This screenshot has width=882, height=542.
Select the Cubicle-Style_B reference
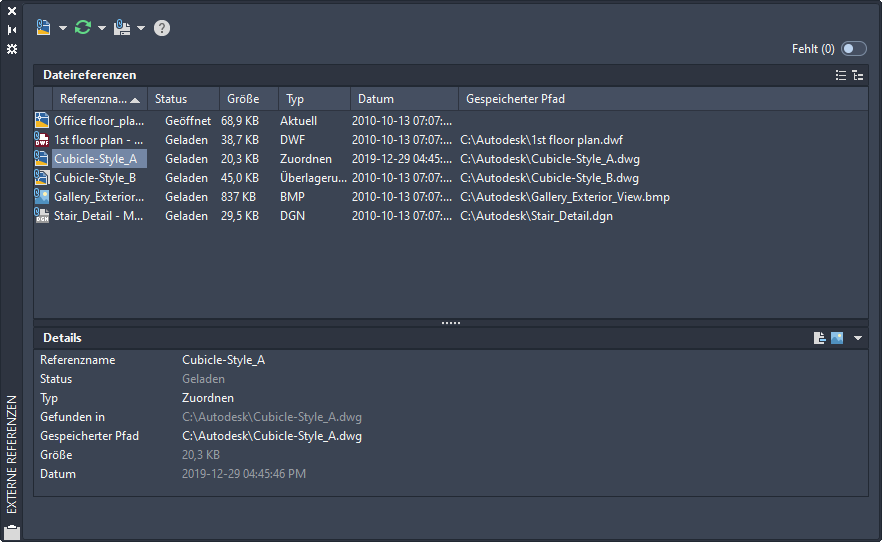[95, 178]
